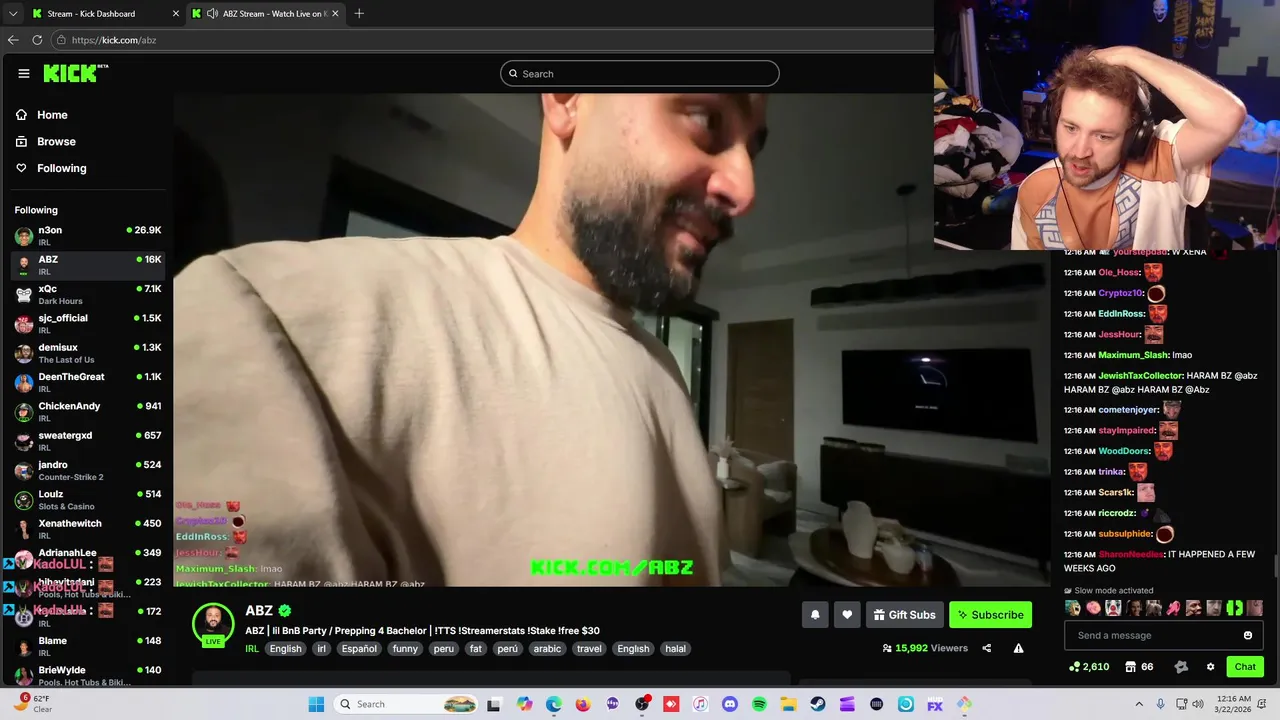This screenshot has width=1280, height=720.
Task: Click the ABZ streamer avatar
Action: click(212, 625)
